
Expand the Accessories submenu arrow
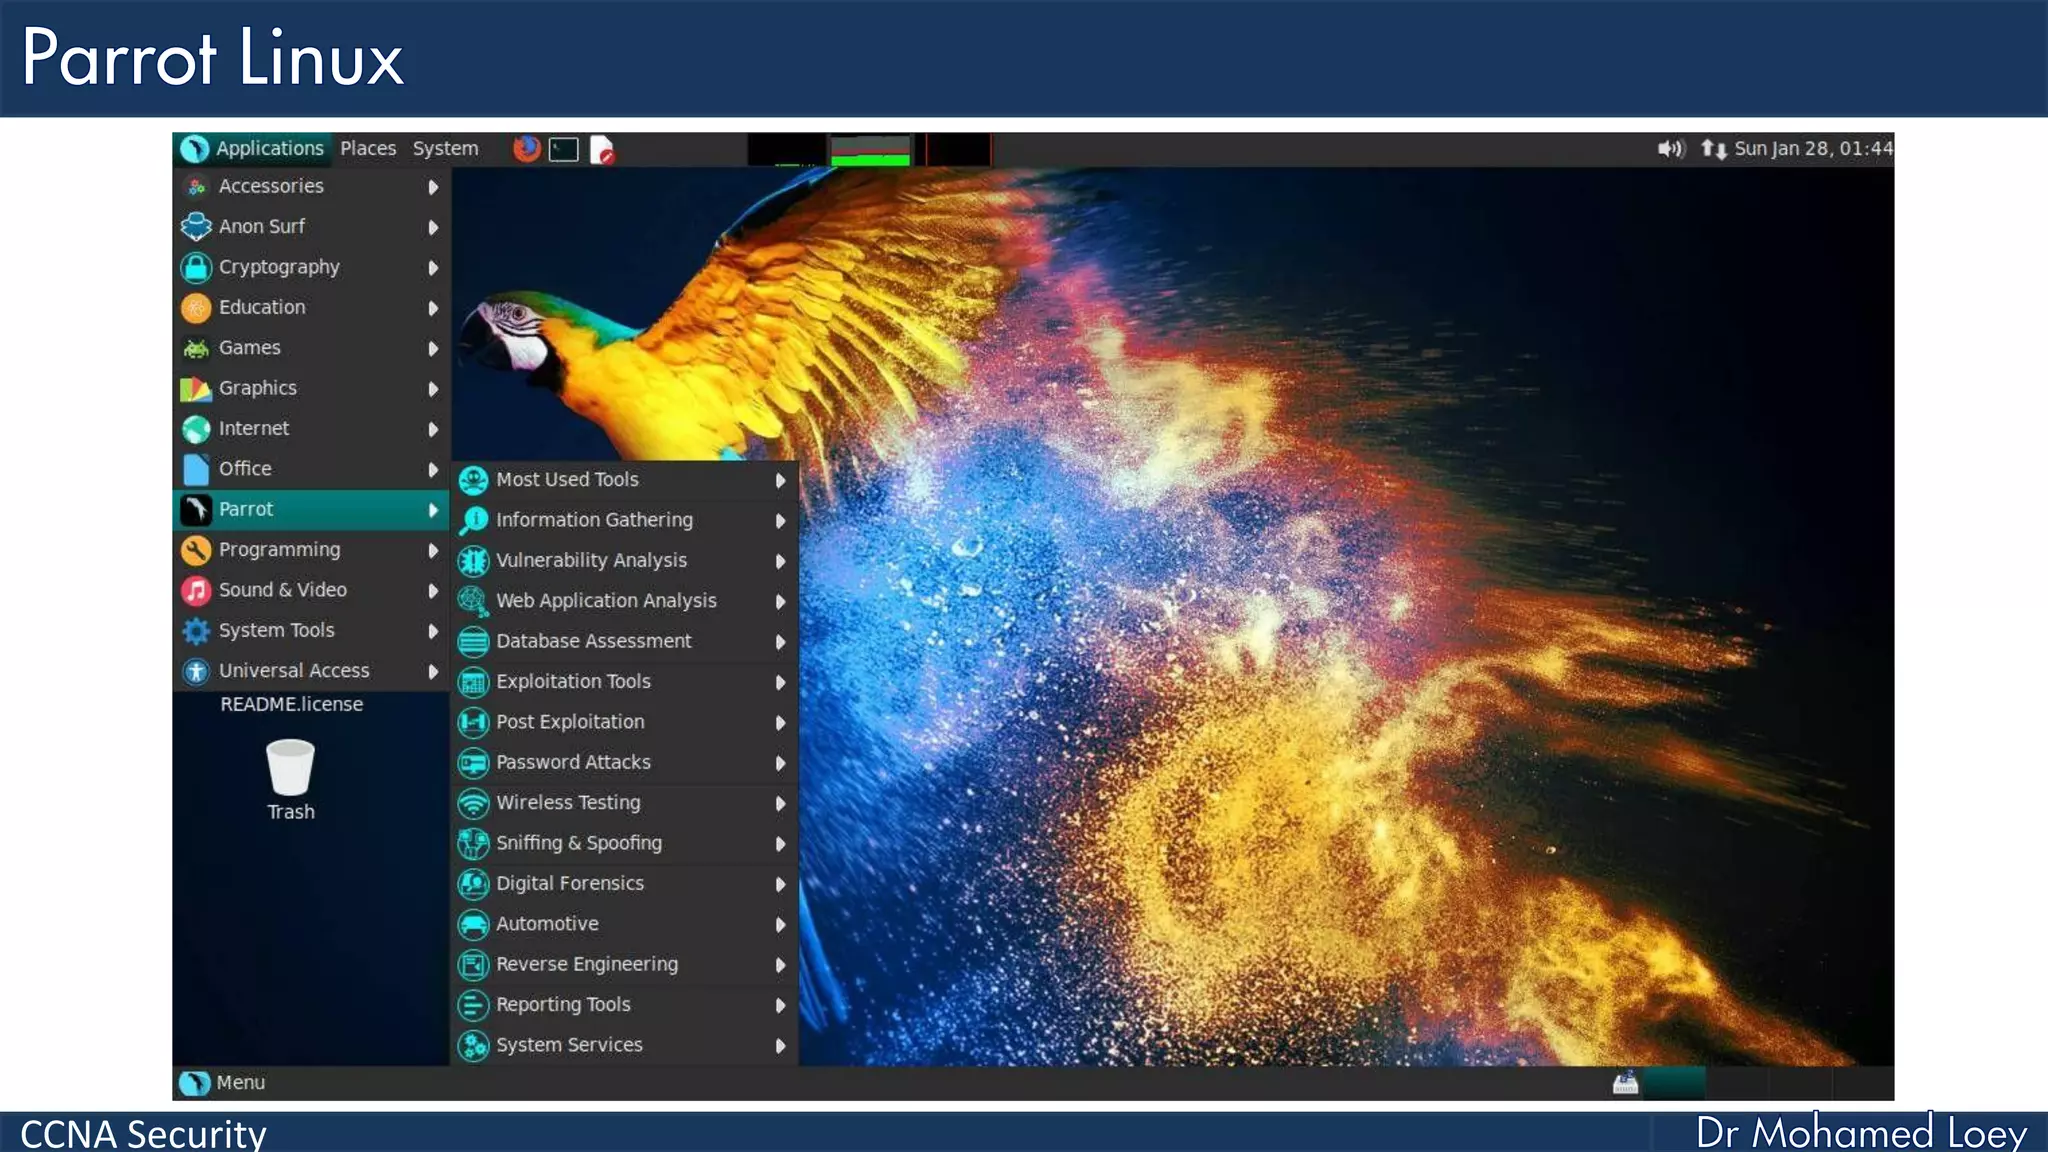(x=433, y=187)
